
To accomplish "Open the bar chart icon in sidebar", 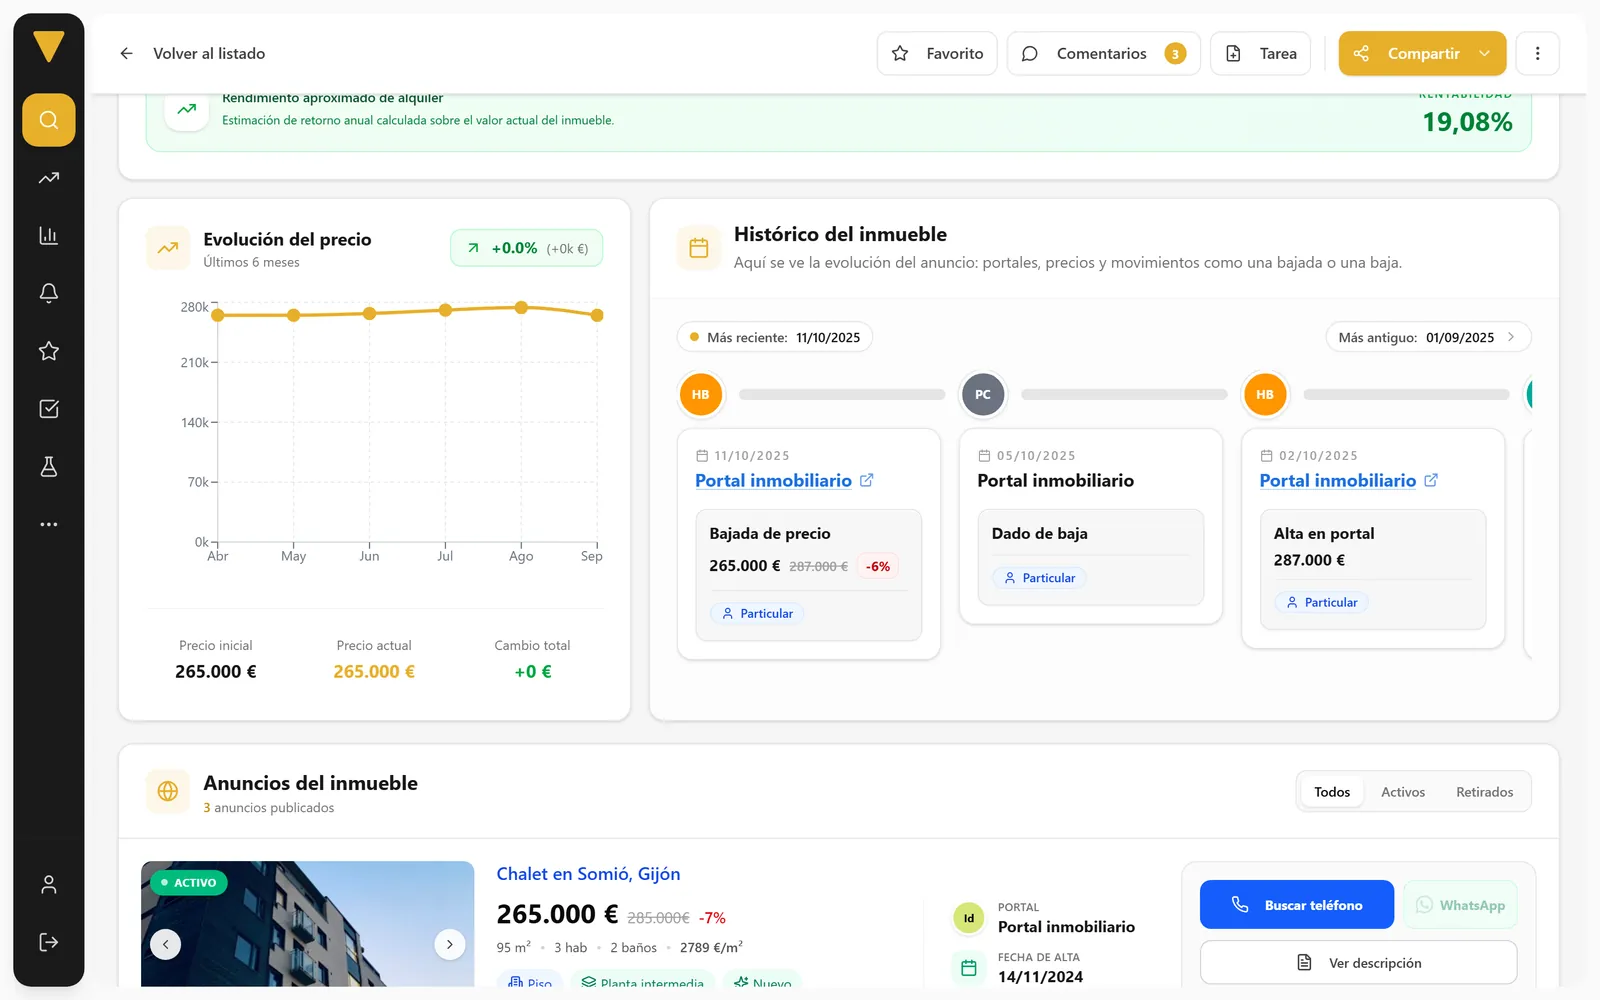I will [x=49, y=236].
